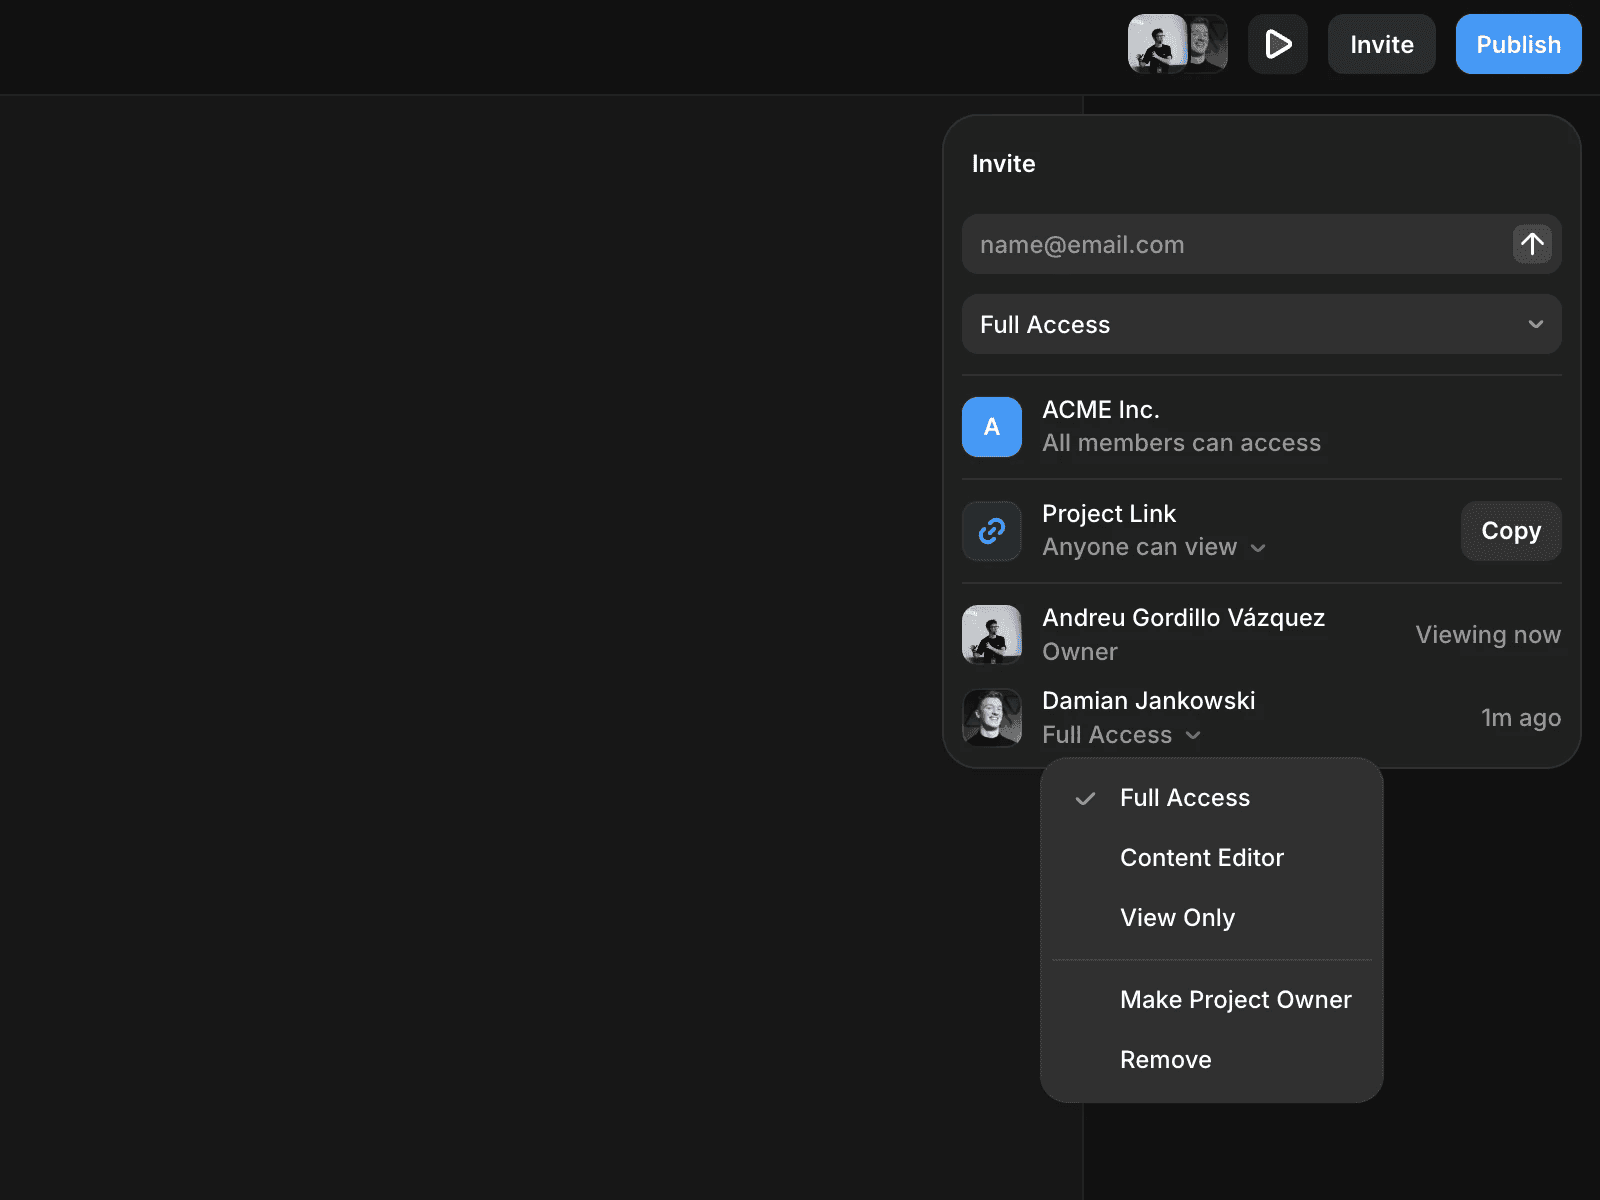Click the Andreu Gordillo Vázquez name

1184,618
